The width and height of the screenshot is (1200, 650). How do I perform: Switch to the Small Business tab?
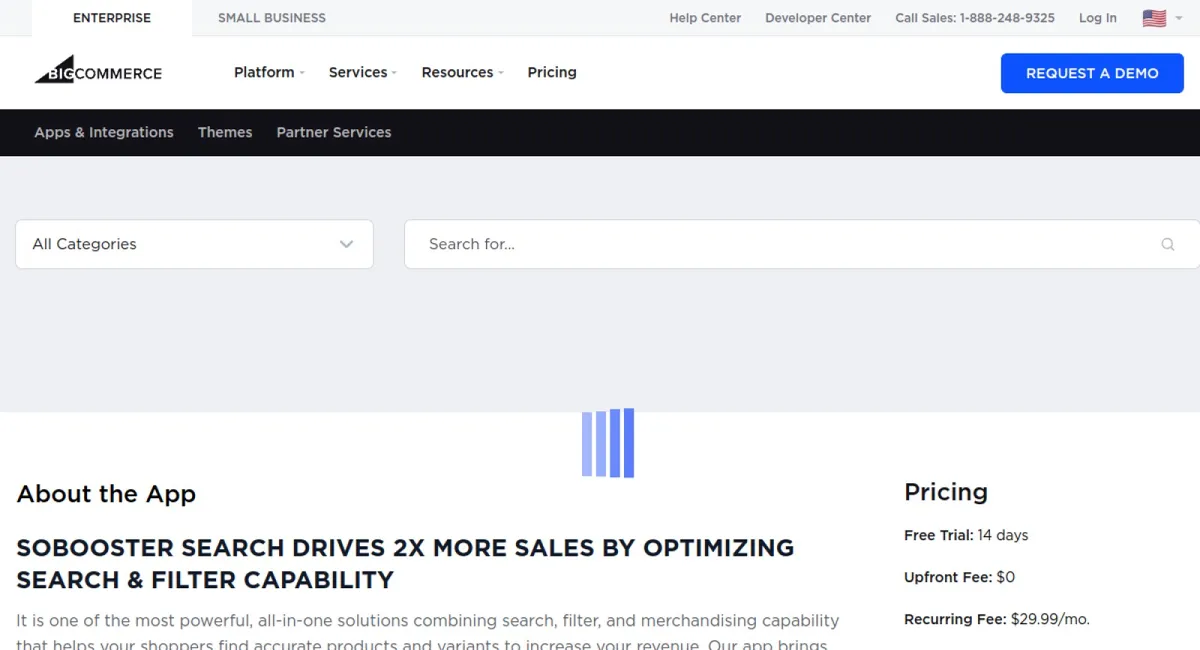click(272, 18)
